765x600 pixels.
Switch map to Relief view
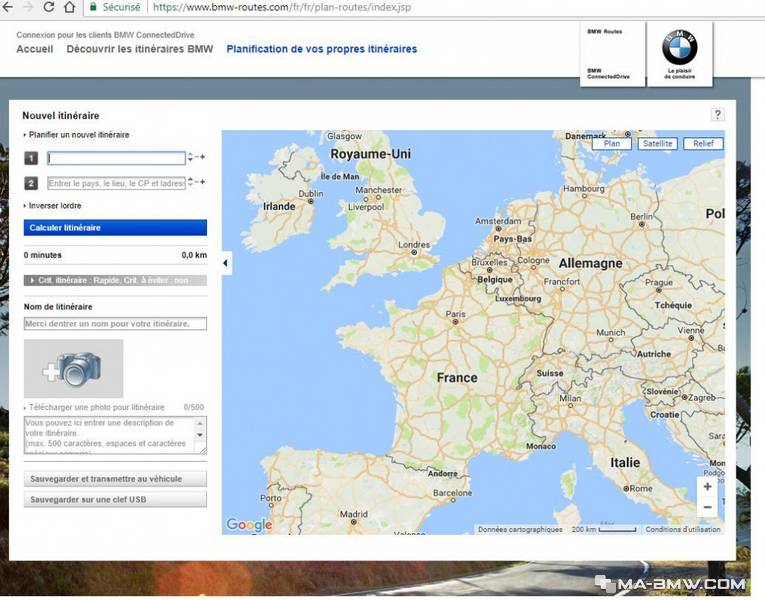point(703,143)
